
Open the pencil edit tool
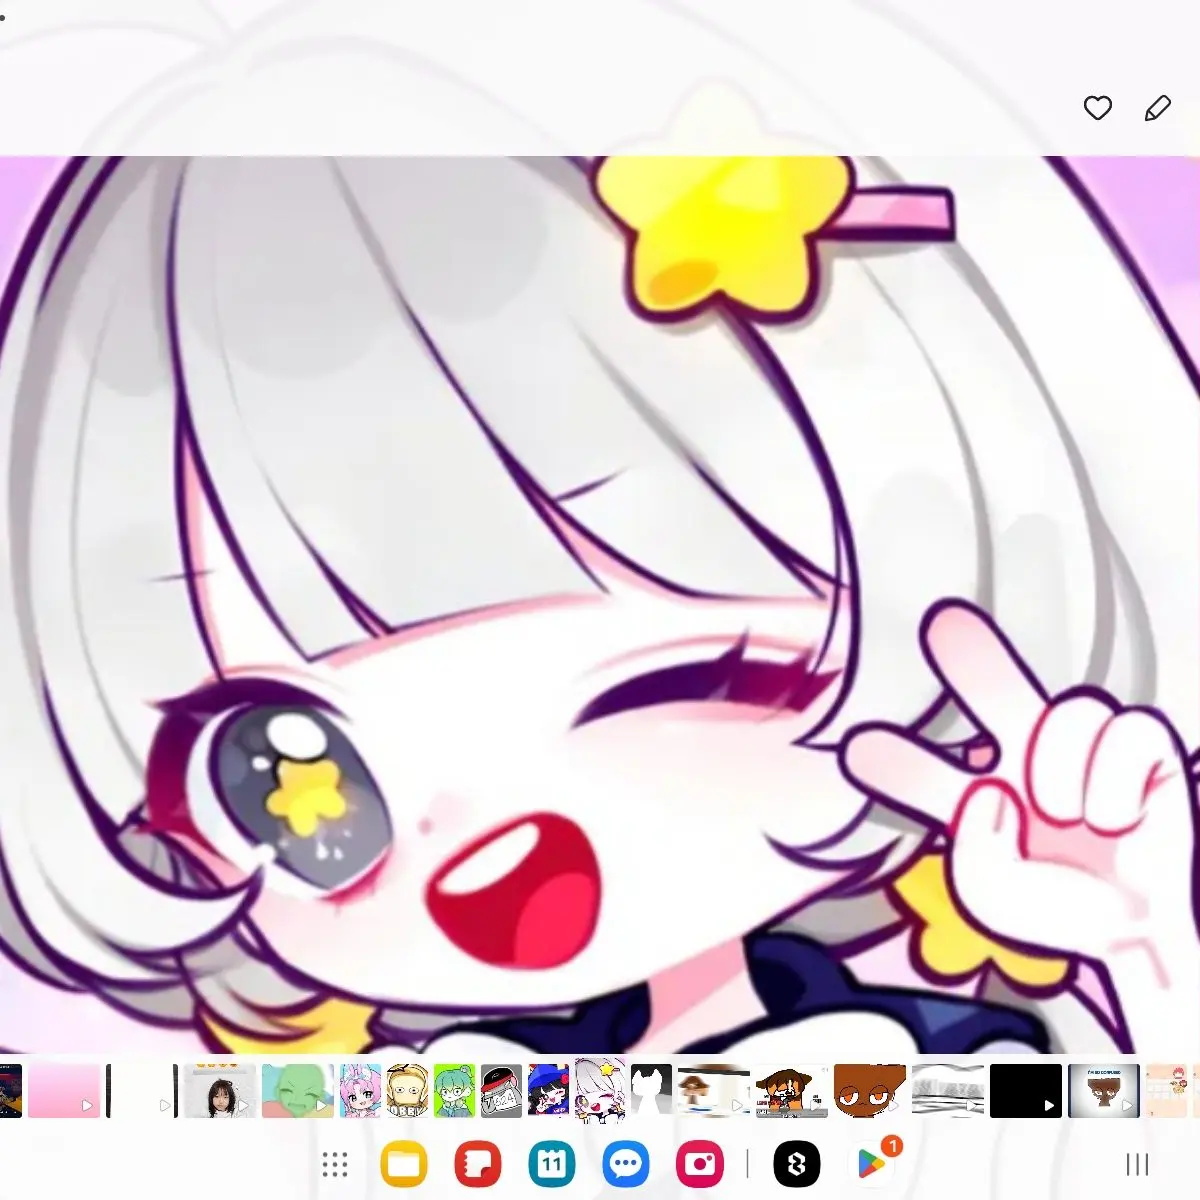click(1157, 108)
